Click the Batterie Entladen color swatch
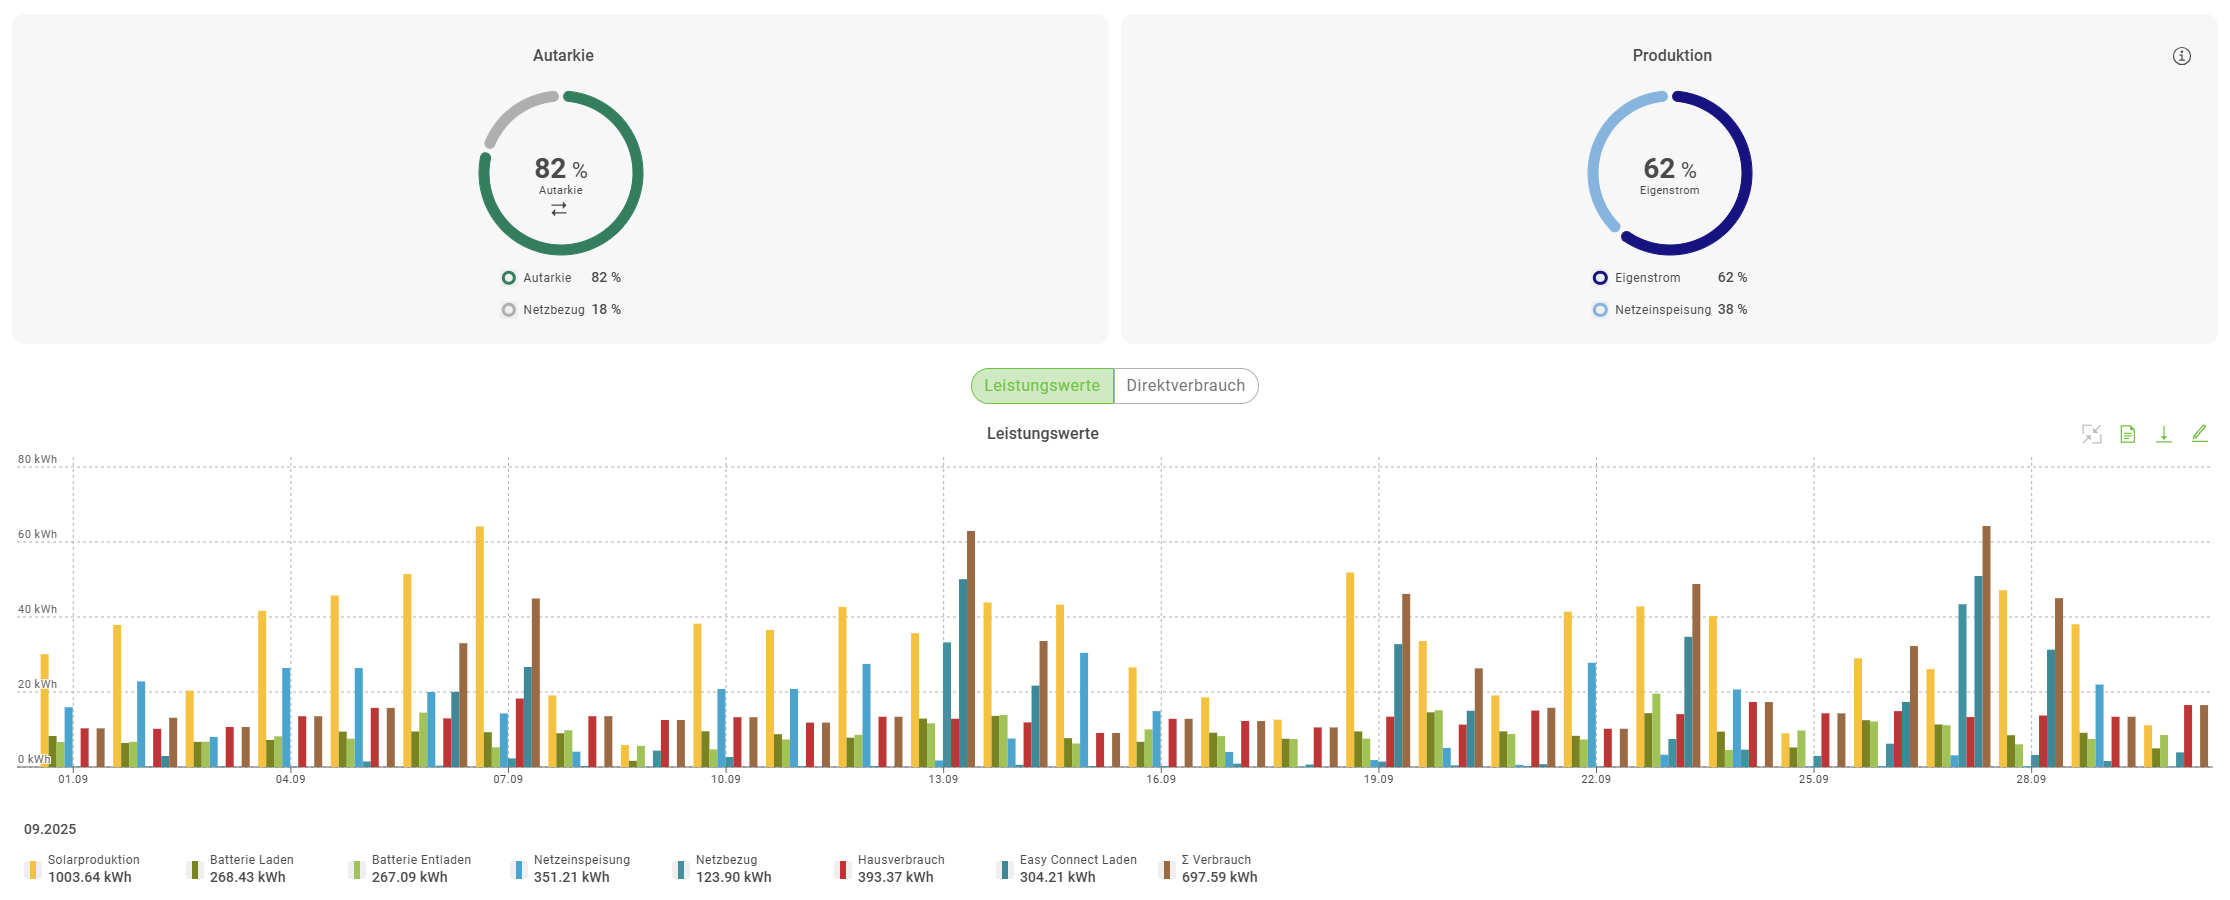Viewport: 2230px width, 900px height. (x=357, y=870)
